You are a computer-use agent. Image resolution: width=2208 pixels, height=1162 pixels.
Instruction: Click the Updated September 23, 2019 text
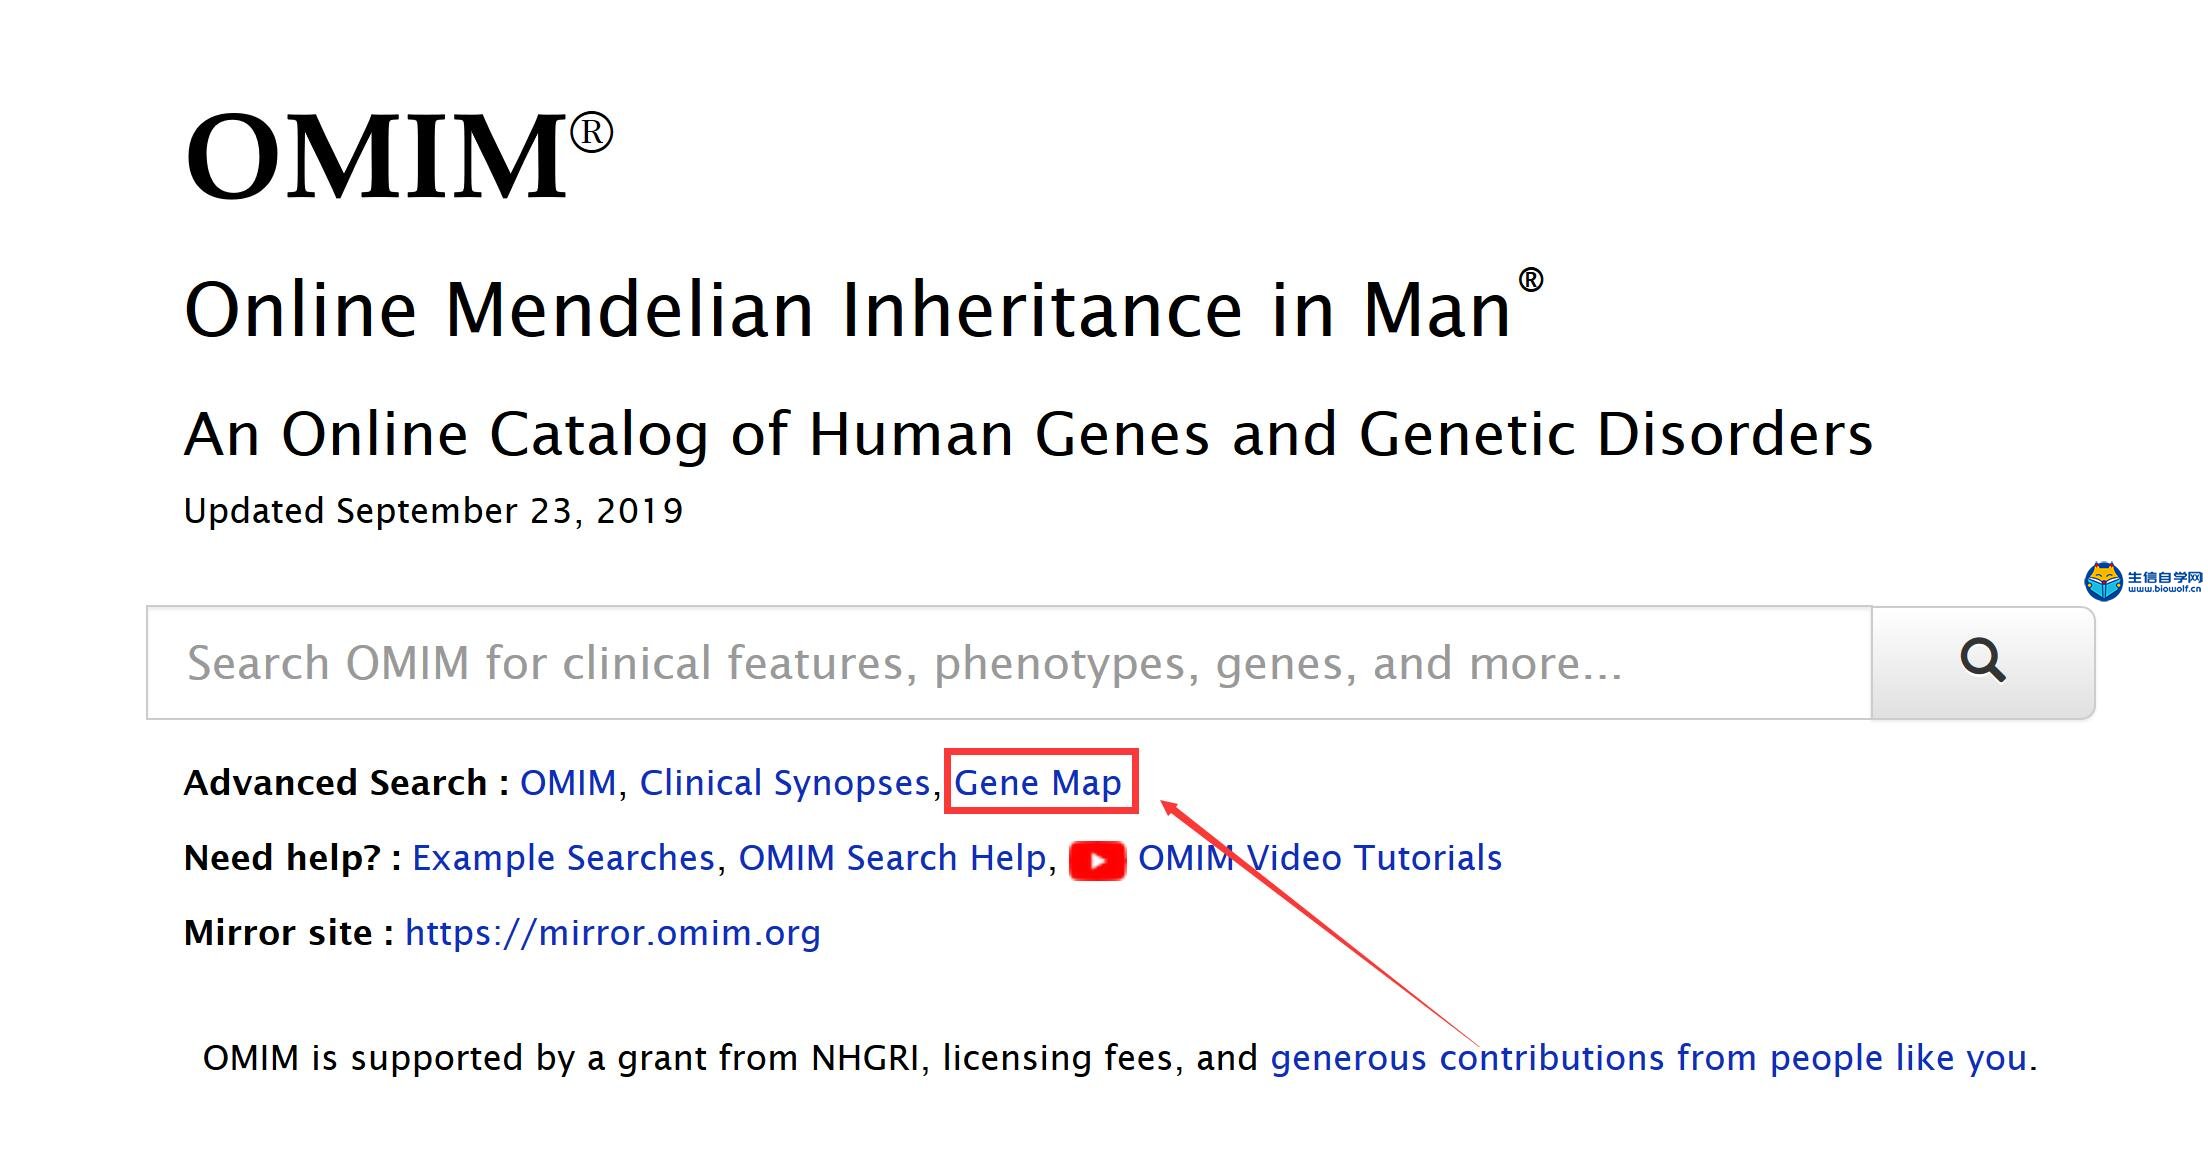(x=433, y=511)
